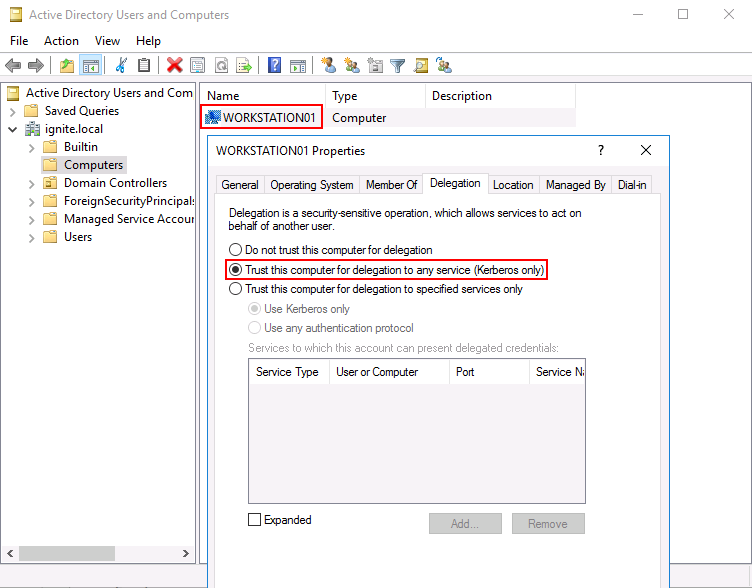Click the Find objects magnifier icon
752x588 pixels.
tap(421, 65)
